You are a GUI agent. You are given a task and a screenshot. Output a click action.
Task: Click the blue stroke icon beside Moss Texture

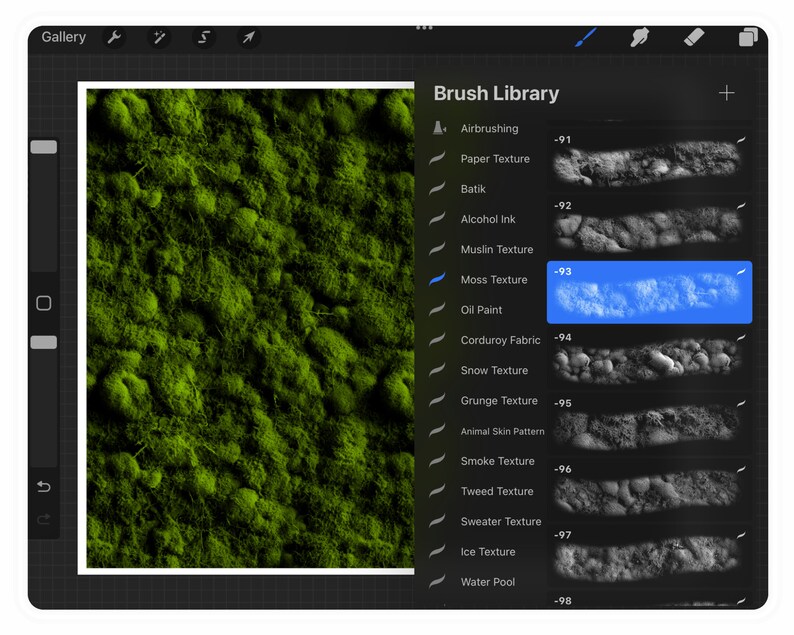point(438,279)
